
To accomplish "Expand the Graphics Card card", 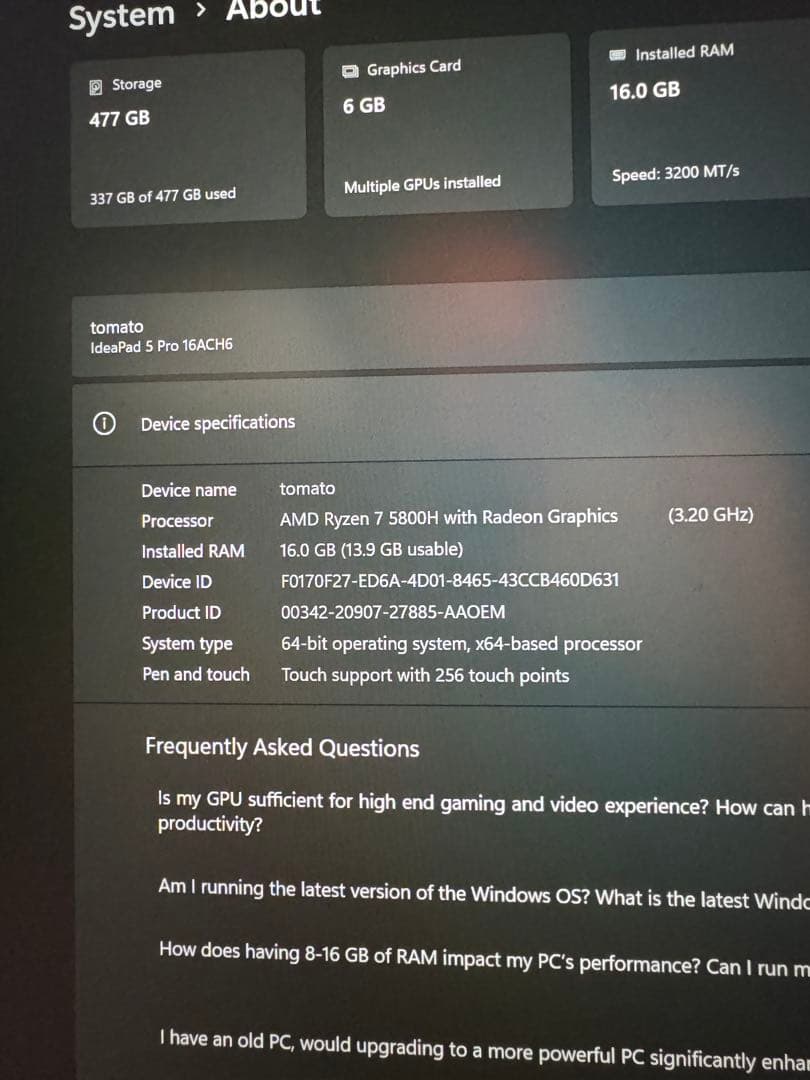I will click(447, 120).
